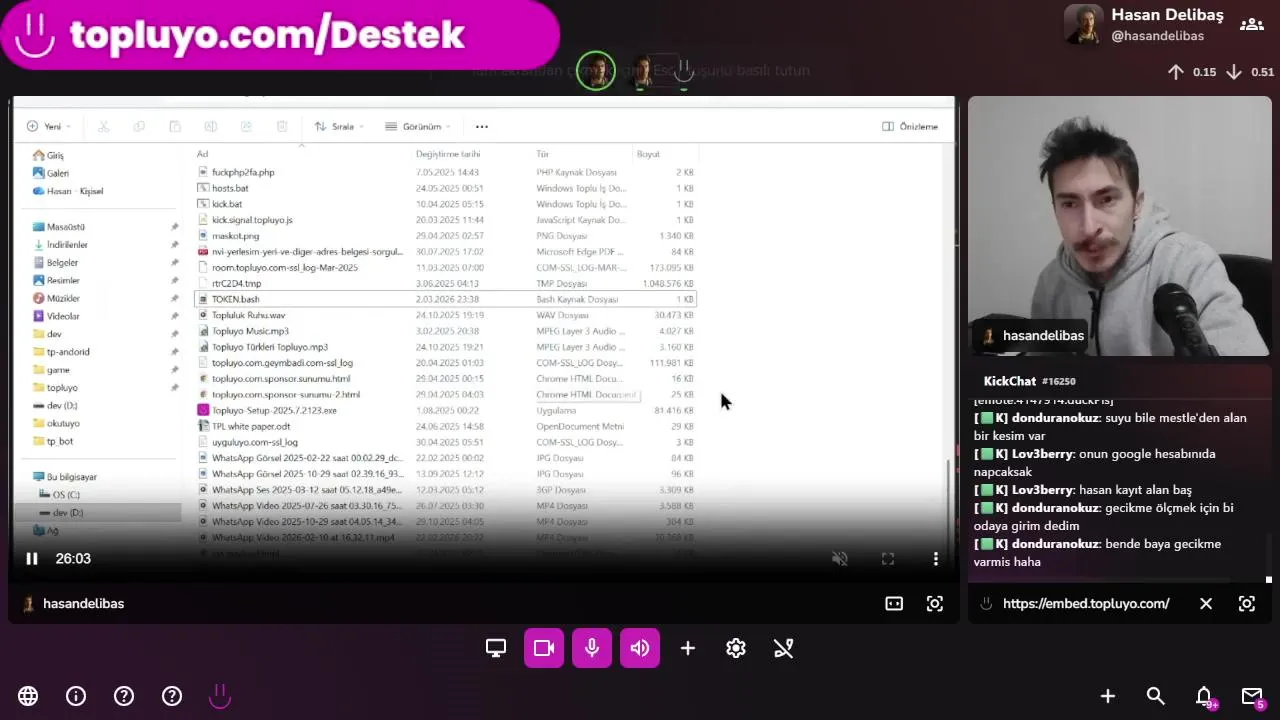Screen dimensions: 1280x720
Task: Select the green-ringed participant avatar at top
Action: 596,71
